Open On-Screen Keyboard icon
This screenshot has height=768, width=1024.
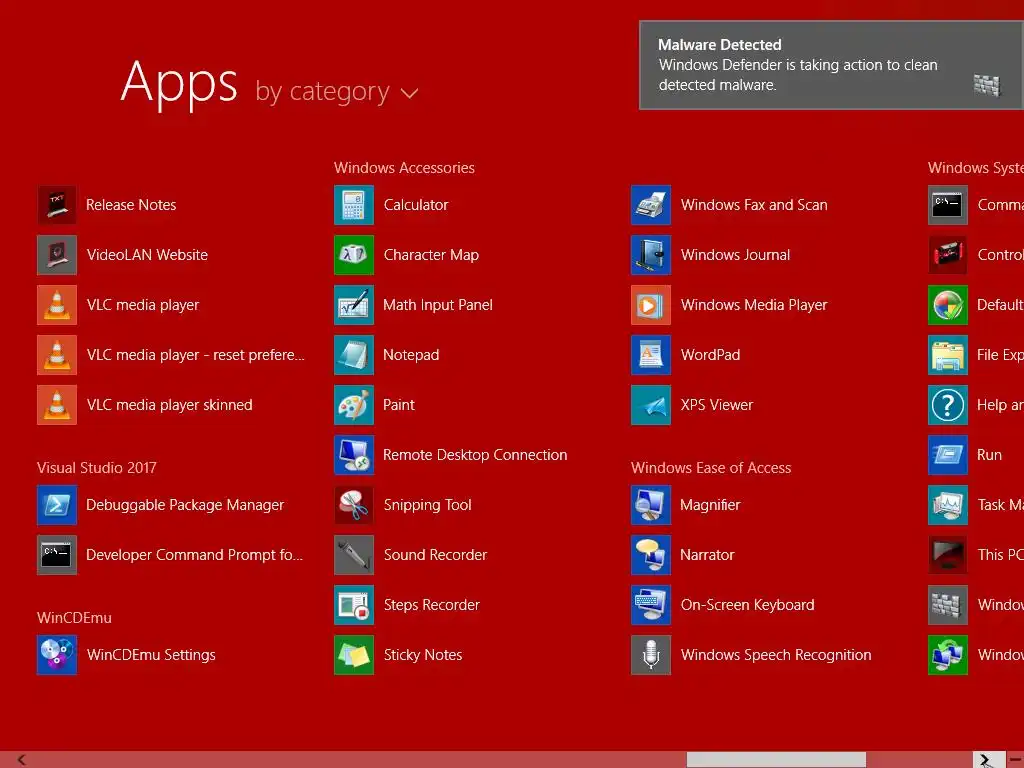[x=651, y=605]
